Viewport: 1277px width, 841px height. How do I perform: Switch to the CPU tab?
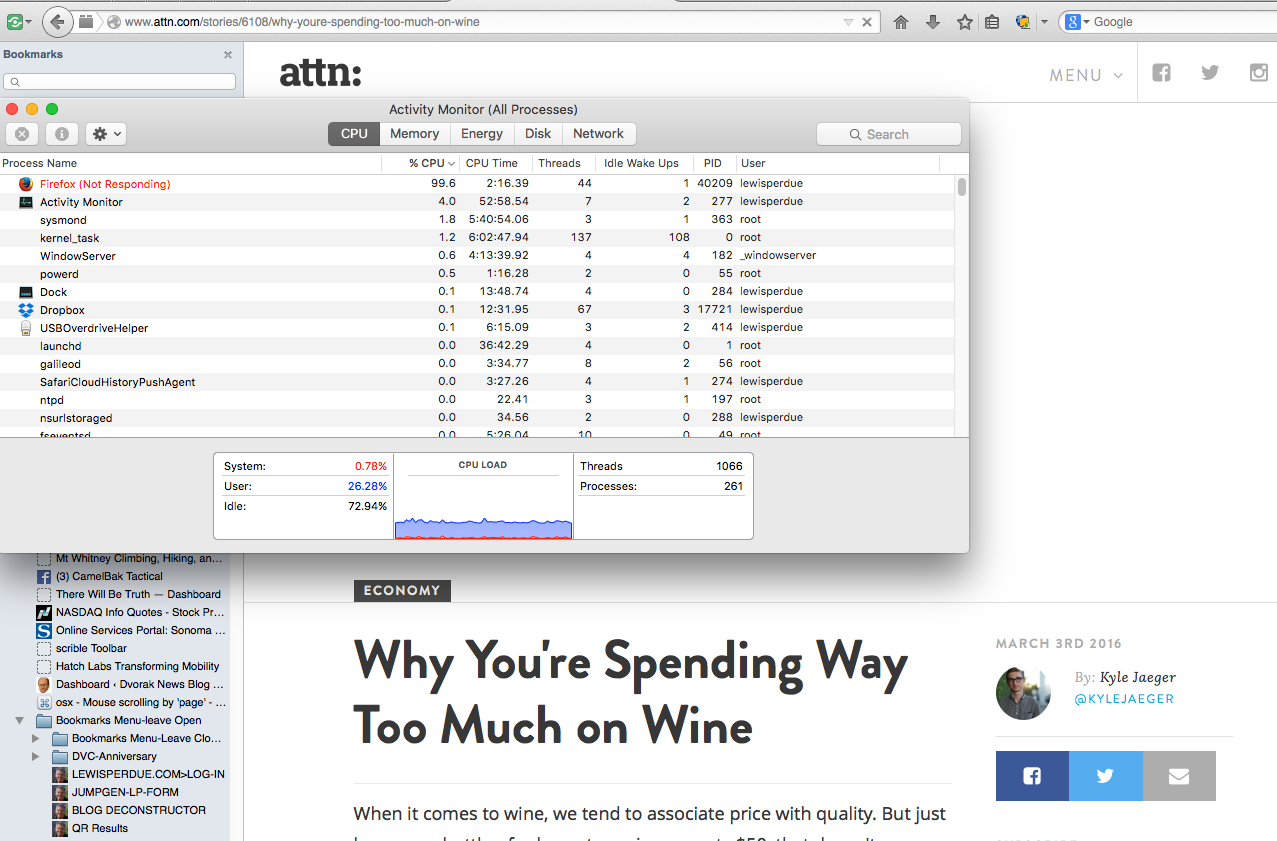354,134
